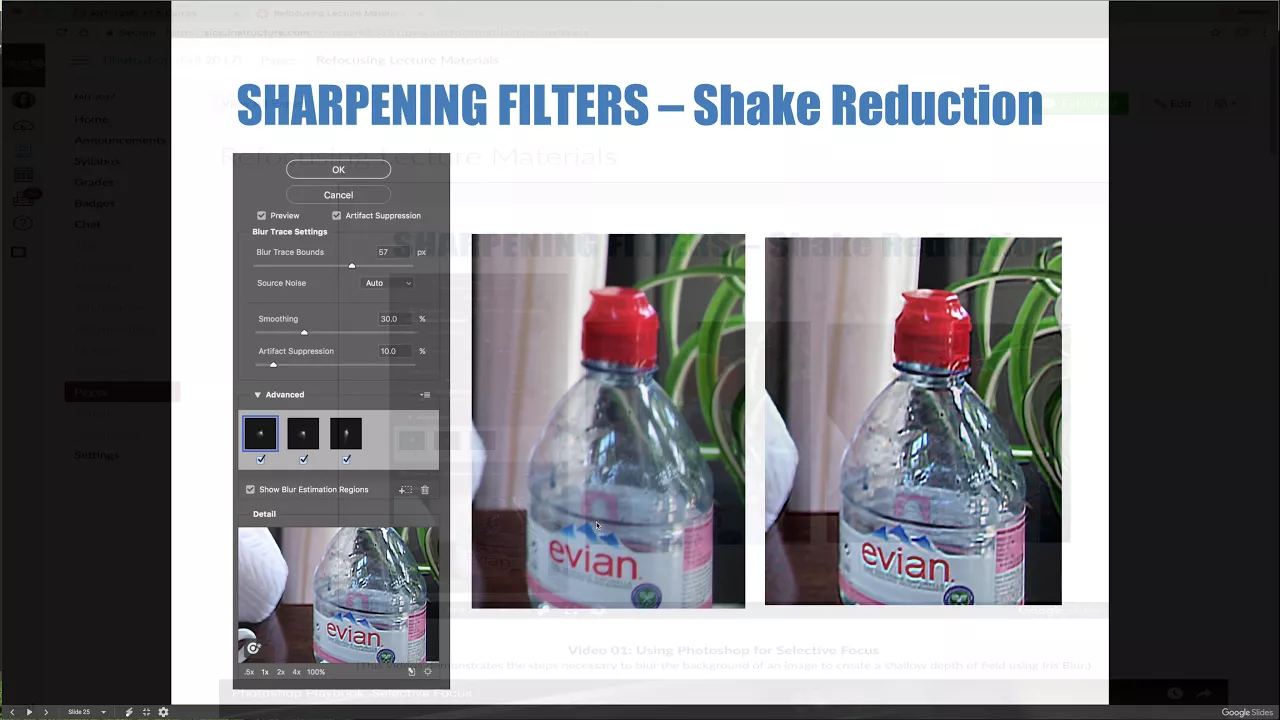
Task: Open the Source Noise Auto dropdown
Action: (x=388, y=283)
